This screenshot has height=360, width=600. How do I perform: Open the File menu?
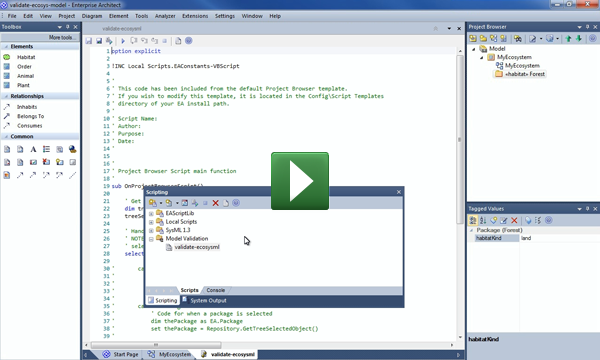point(12,16)
